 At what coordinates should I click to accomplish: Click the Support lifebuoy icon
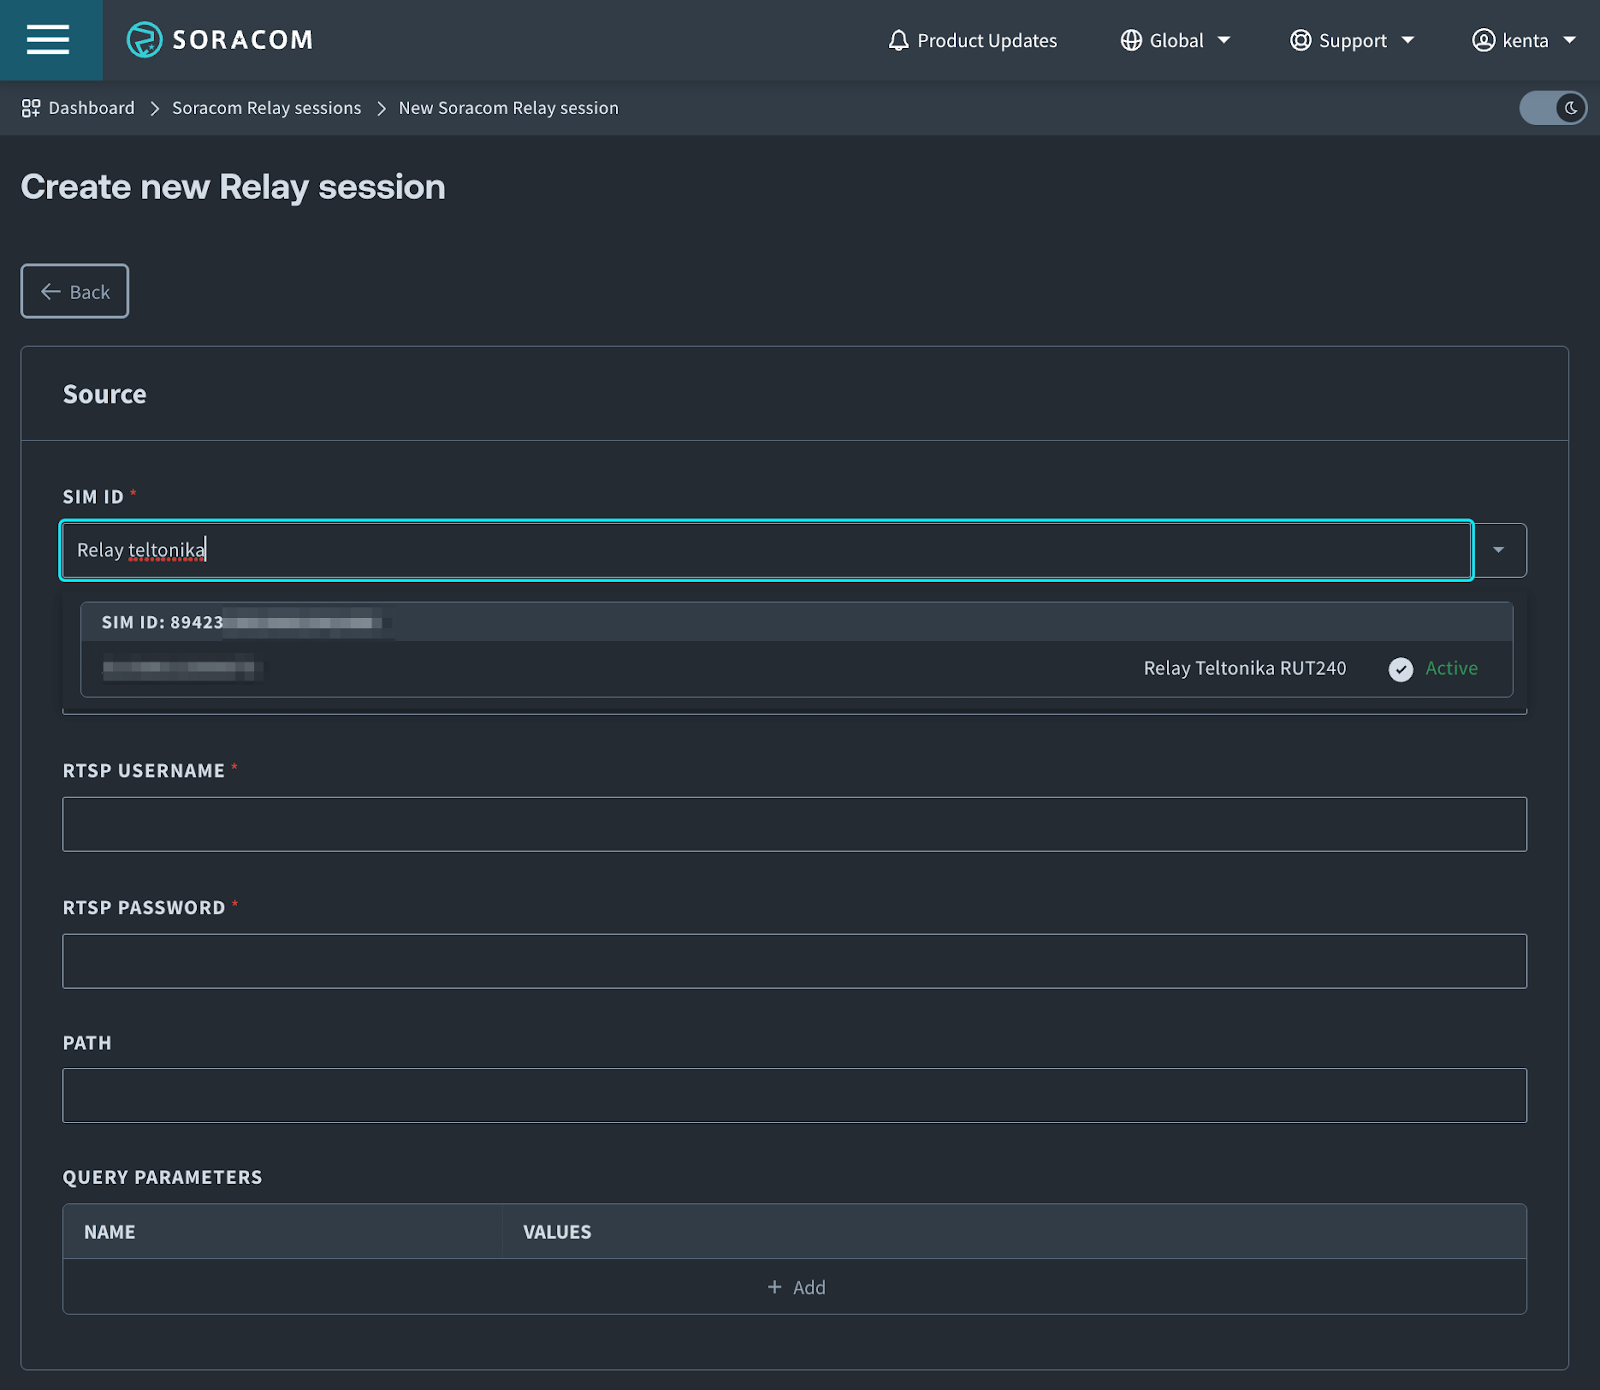(x=1300, y=40)
